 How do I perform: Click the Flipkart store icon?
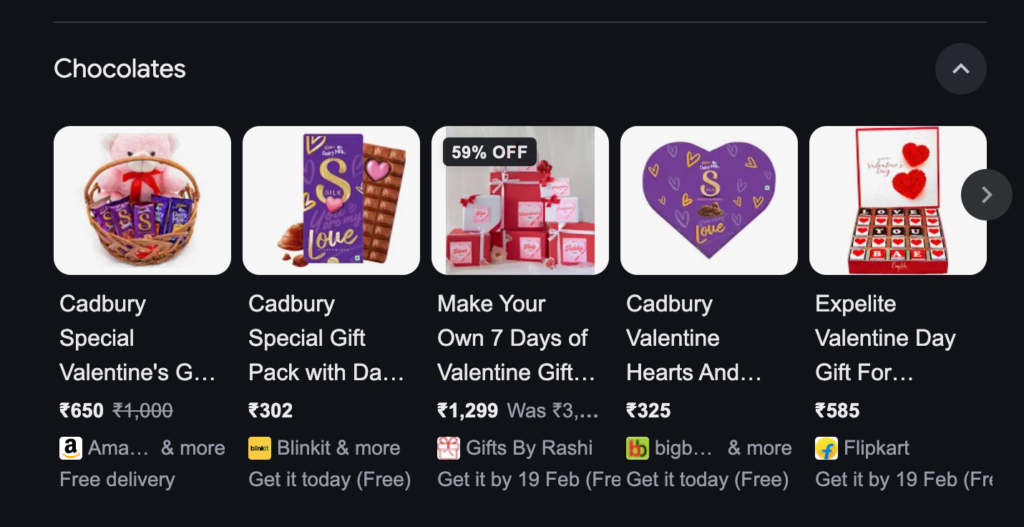tap(826, 448)
